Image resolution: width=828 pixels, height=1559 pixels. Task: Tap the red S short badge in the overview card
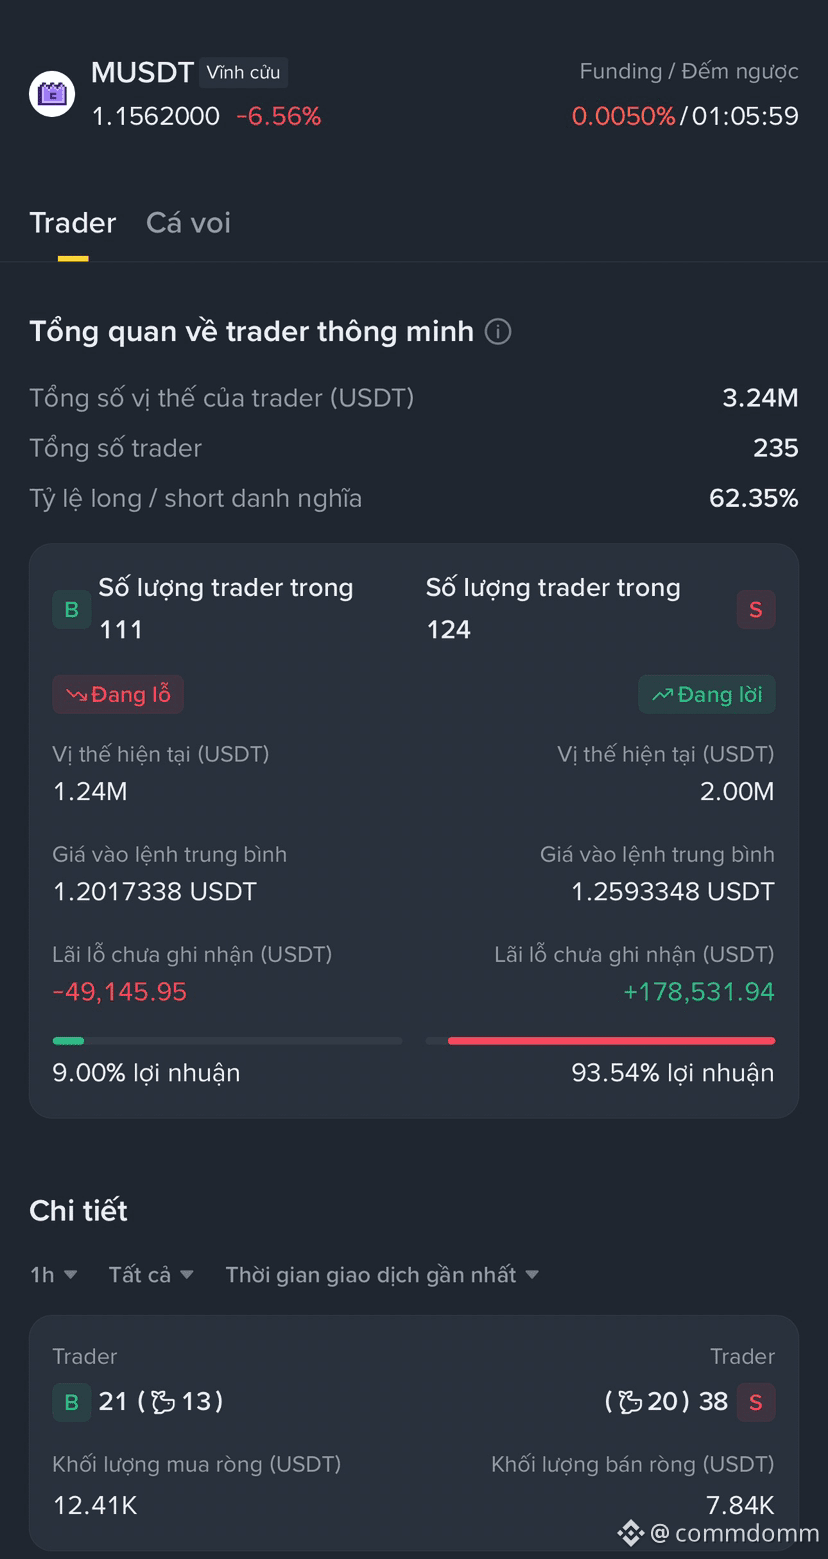pos(756,609)
